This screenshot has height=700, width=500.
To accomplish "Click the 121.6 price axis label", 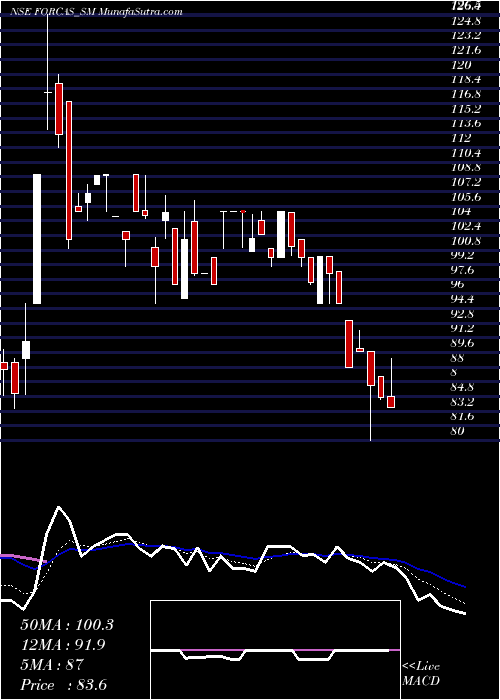I will click(x=467, y=50).
